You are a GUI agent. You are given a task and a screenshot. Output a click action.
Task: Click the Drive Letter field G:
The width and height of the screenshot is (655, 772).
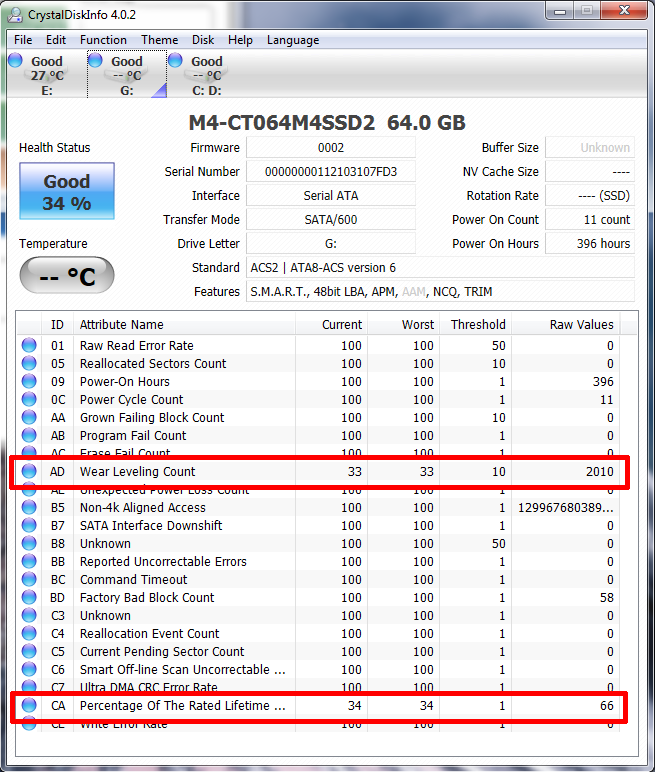click(x=330, y=244)
